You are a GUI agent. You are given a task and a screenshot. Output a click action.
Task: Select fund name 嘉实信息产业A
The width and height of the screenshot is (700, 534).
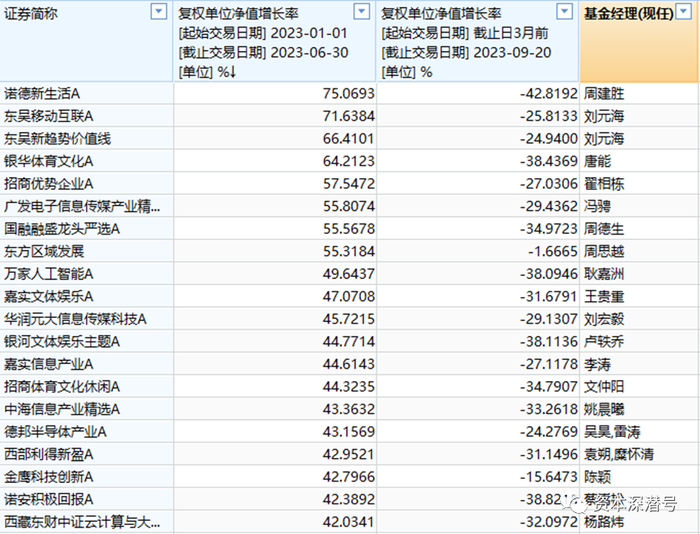[x=49, y=364]
